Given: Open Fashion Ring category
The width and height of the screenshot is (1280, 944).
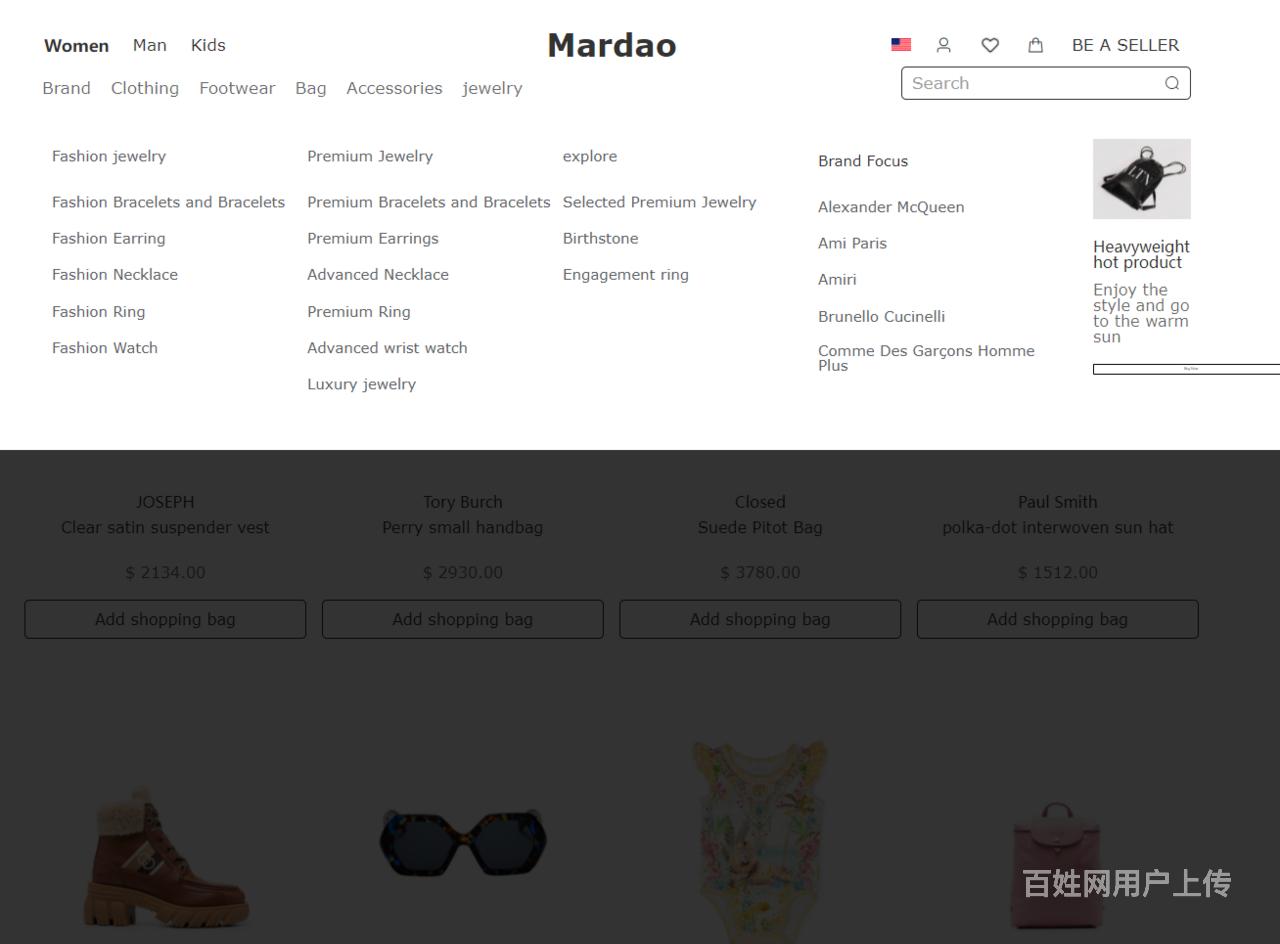Looking at the screenshot, I should click(99, 311).
